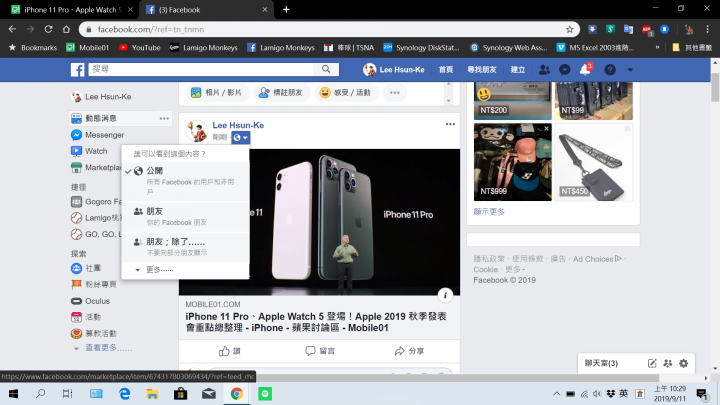The height and width of the screenshot is (405, 720).
Task: Open the NT$999 marketplace item thumbnail
Action: click(512, 162)
